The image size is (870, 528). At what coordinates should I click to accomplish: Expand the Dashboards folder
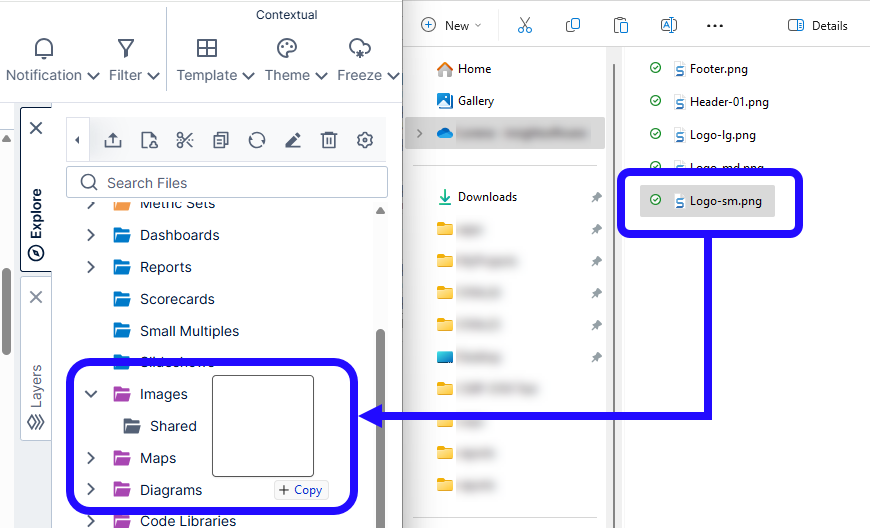pos(91,235)
